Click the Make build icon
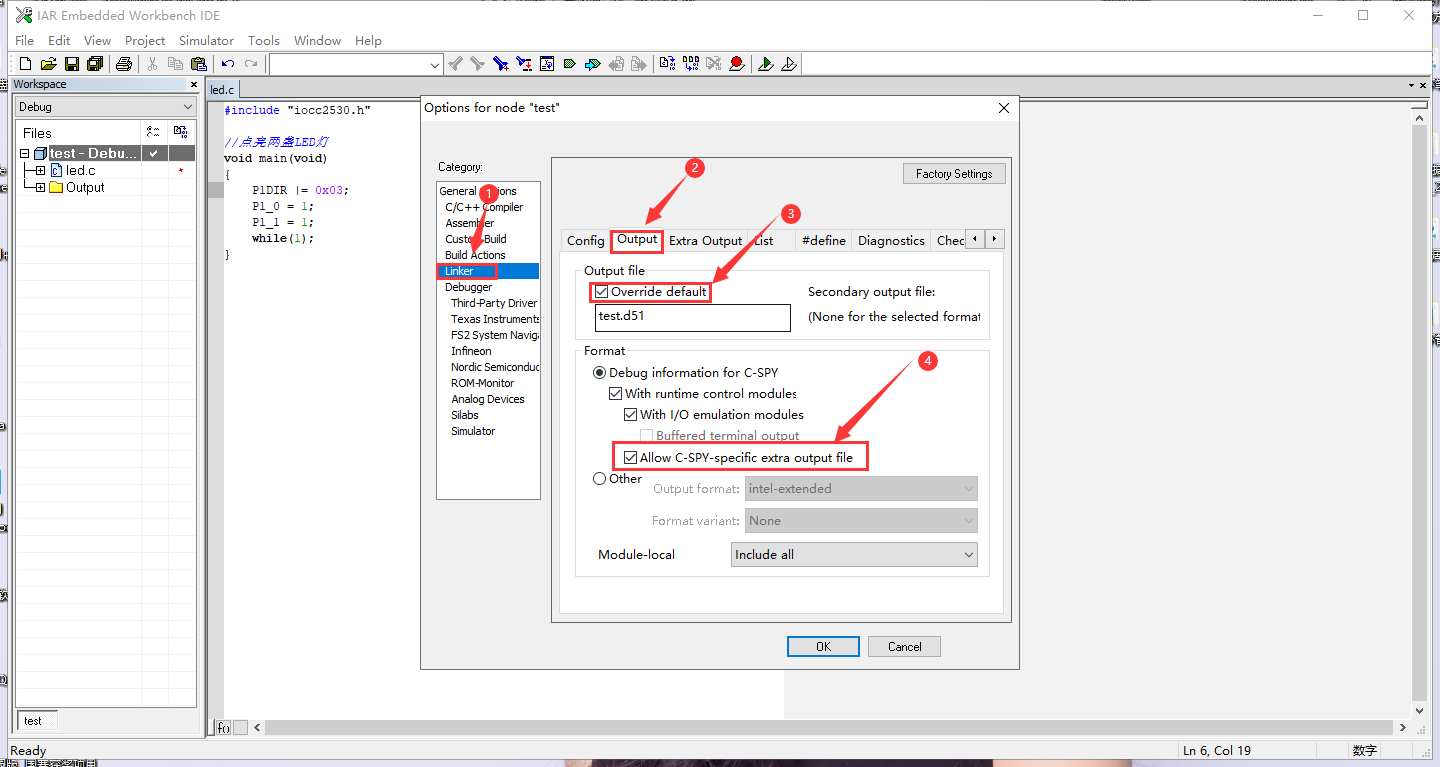The width and height of the screenshot is (1440, 767). click(690, 64)
